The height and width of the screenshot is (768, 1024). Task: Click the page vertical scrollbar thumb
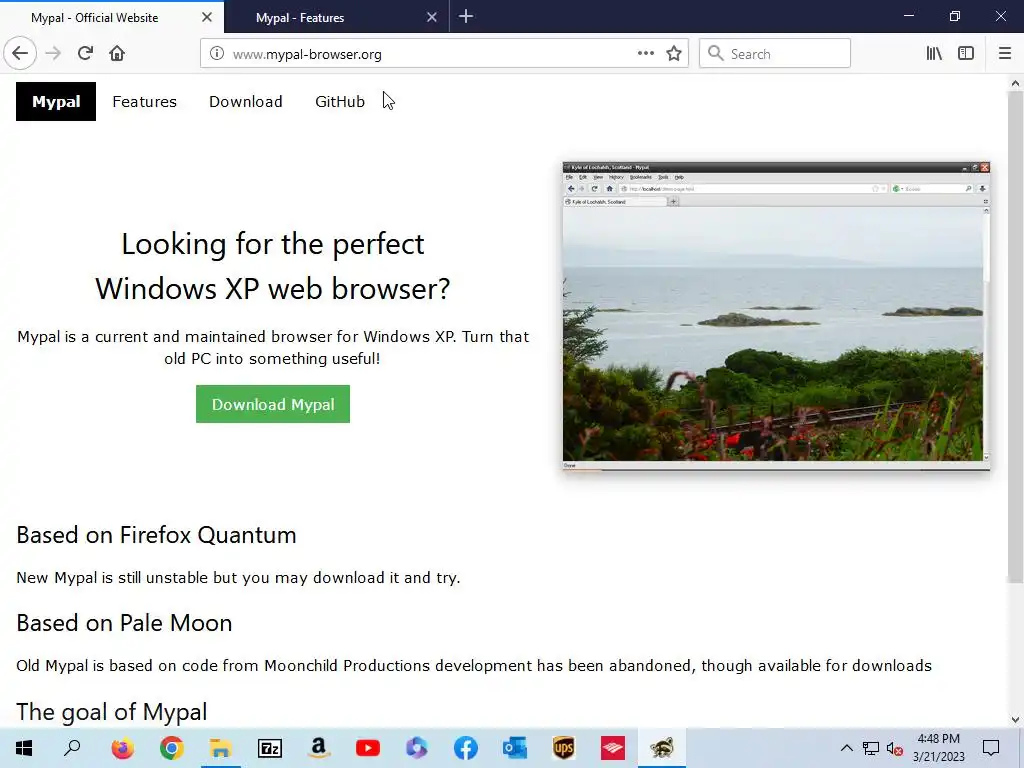click(x=1015, y=336)
